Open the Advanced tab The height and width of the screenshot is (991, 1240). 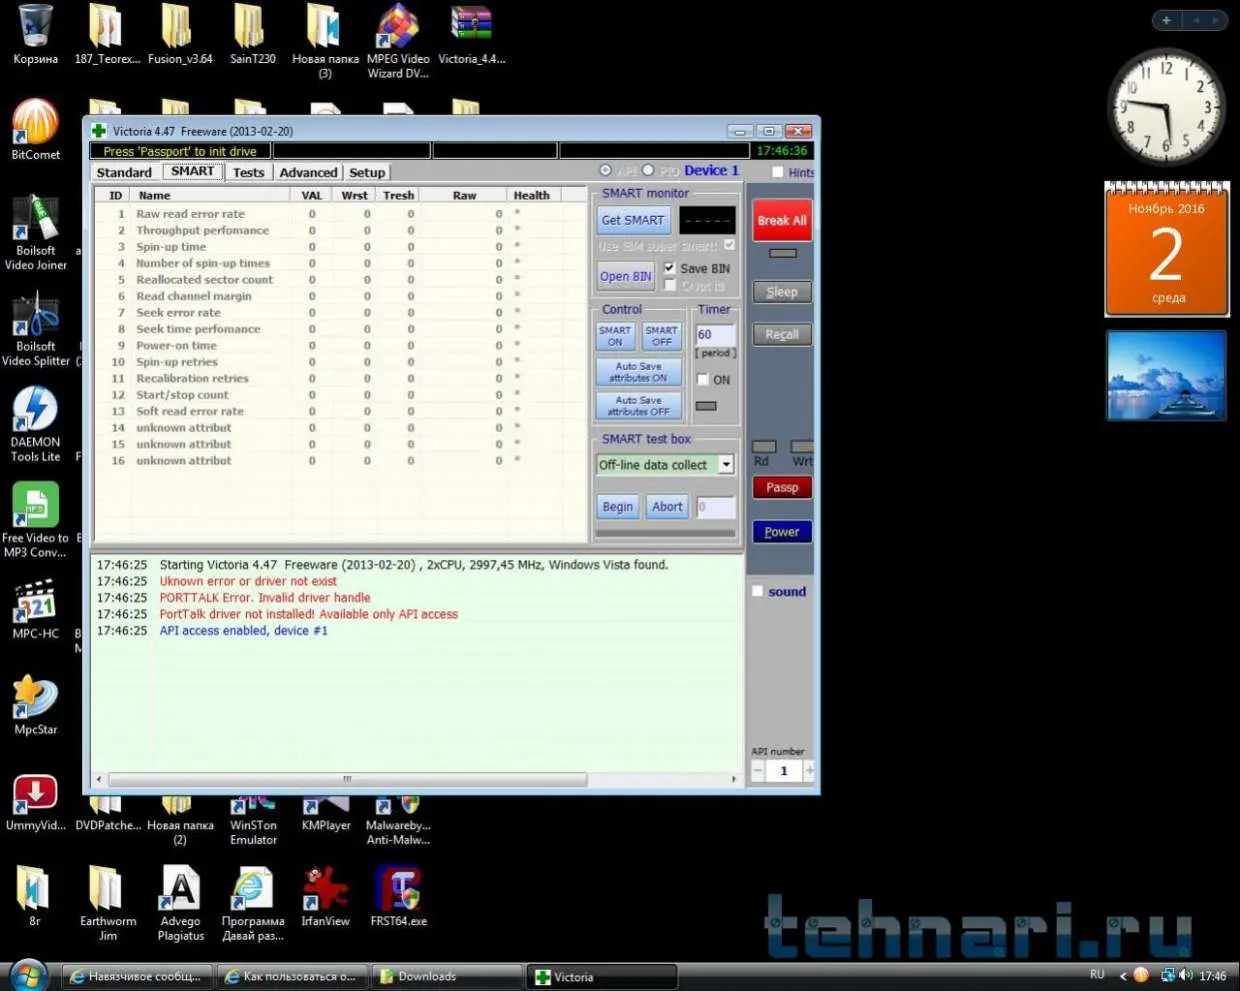coord(308,172)
